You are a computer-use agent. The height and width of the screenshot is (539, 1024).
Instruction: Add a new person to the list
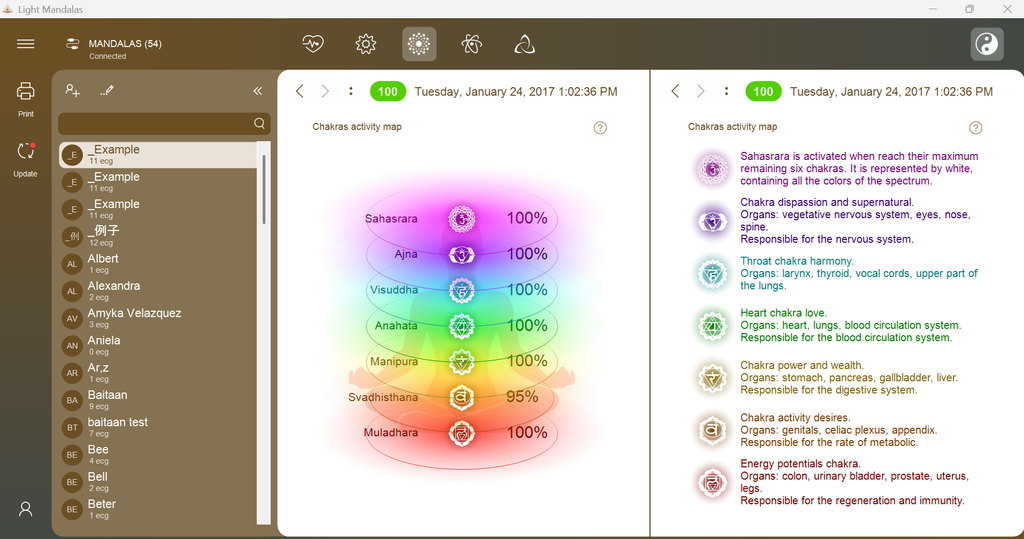click(x=72, y=91)
